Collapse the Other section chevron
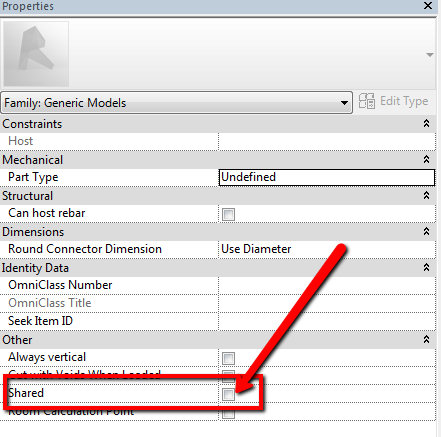Viewport: 441px width, 437px height. pyautogui.click(x=426, y=340)
